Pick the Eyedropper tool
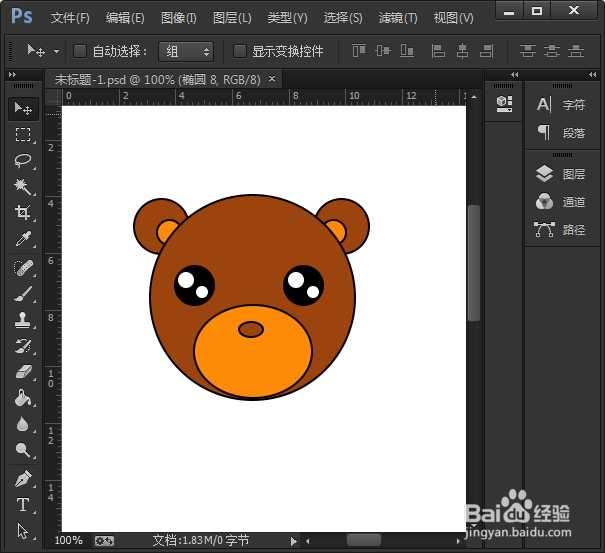 tap(23, 239)
